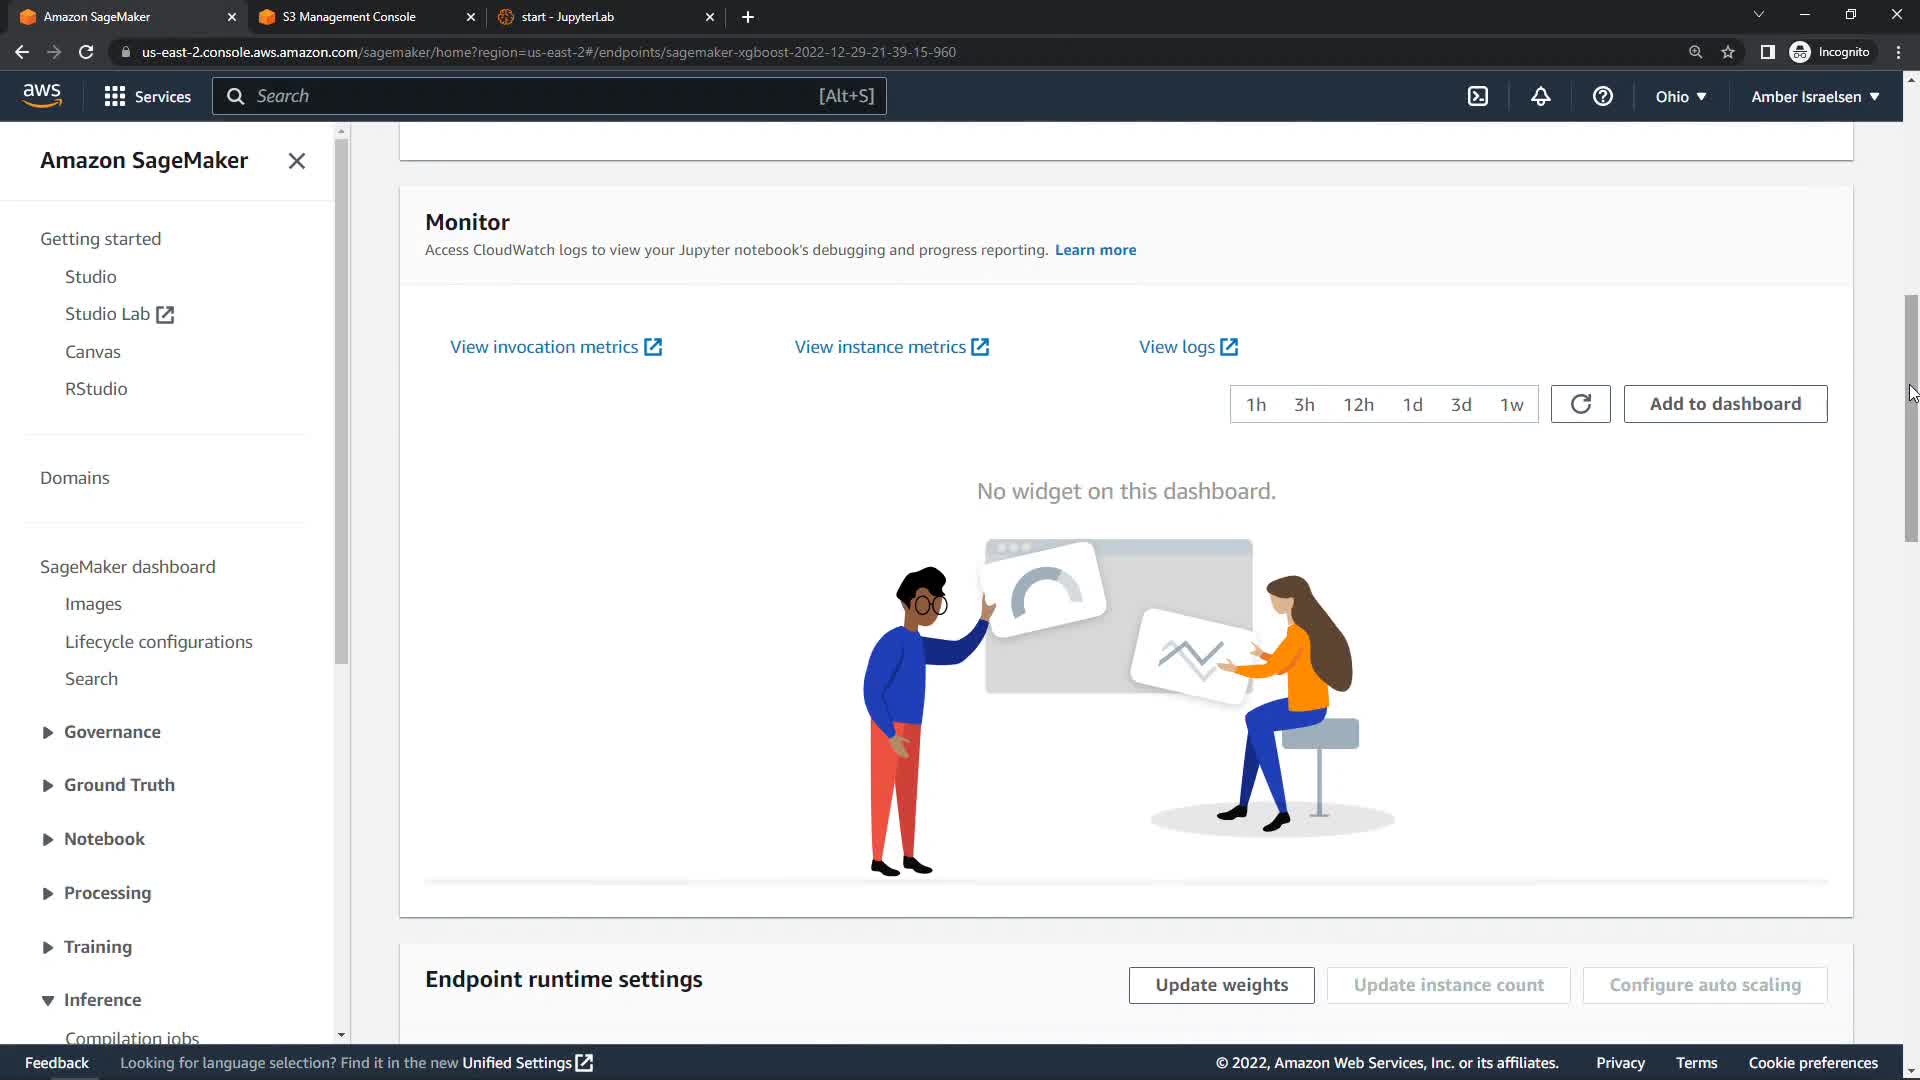Click the help question mark icon

[x=1602, y=96]
